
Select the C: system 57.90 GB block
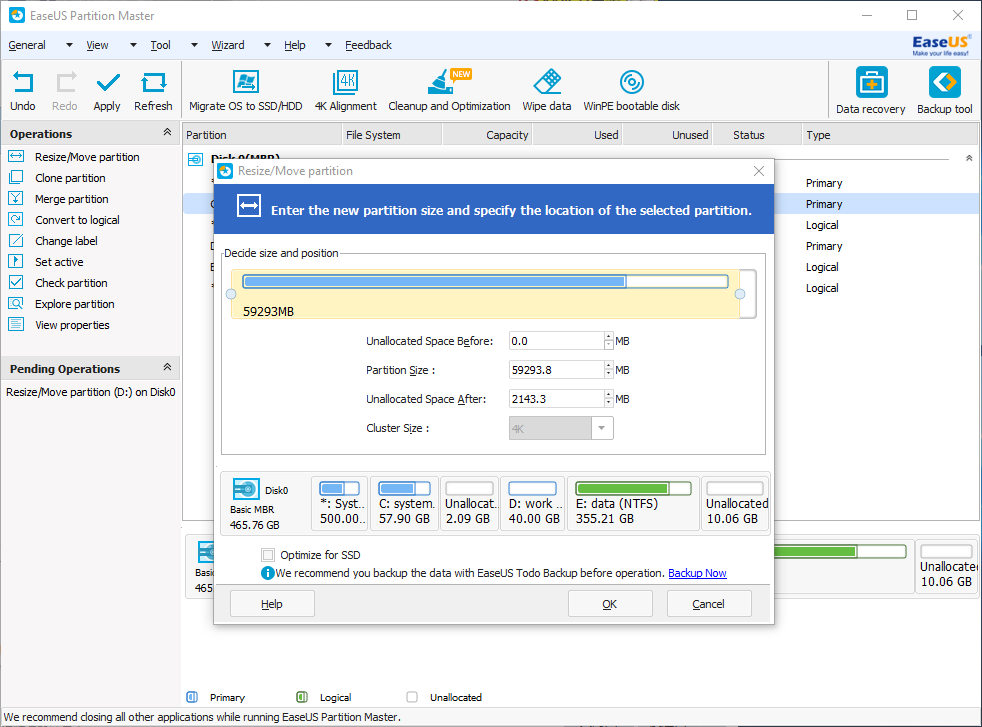[x=405, y=503]
